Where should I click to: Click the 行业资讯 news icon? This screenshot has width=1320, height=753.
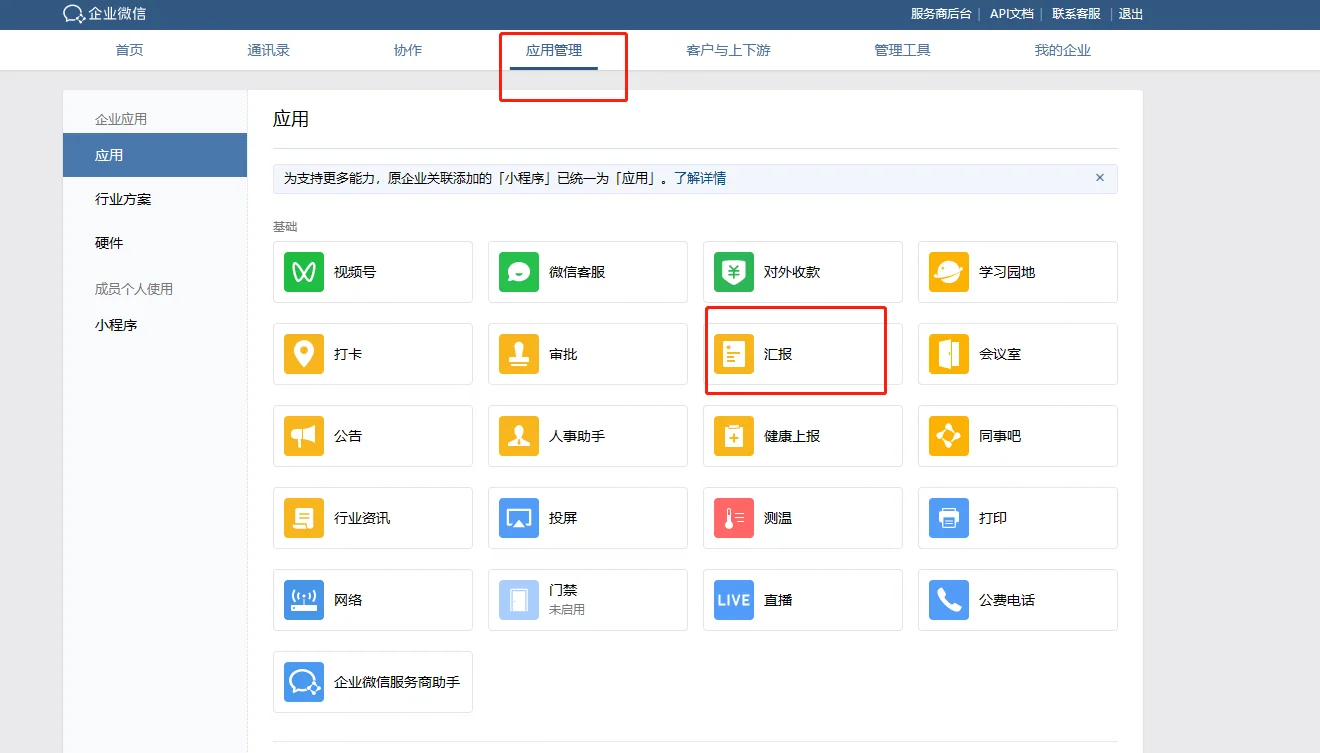[x=304, y=518]
